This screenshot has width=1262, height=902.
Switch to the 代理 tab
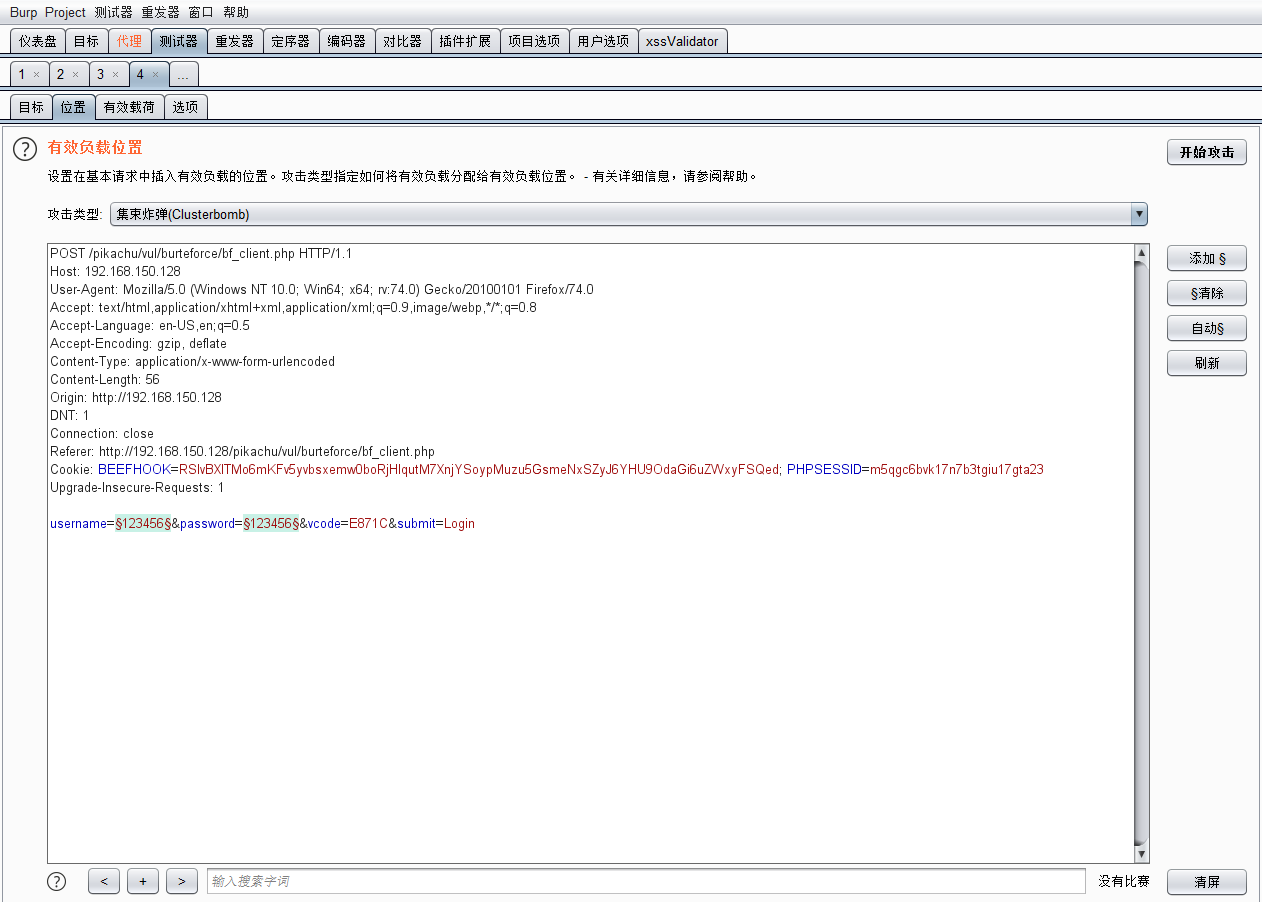point(129,41)
